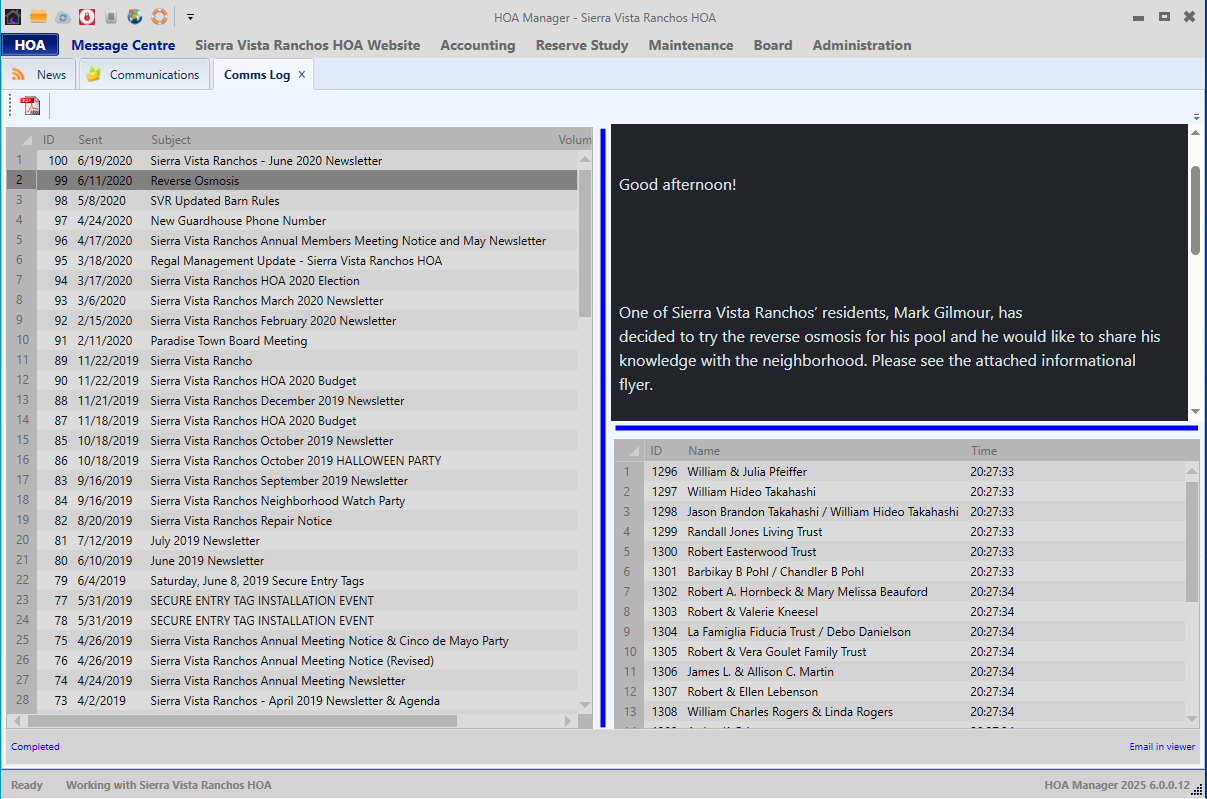Image resolution: width=1207 pixels, height=799 pixels.
Task: Click the select-all triangle in communications grid corner
Action: tap(26, 140)
